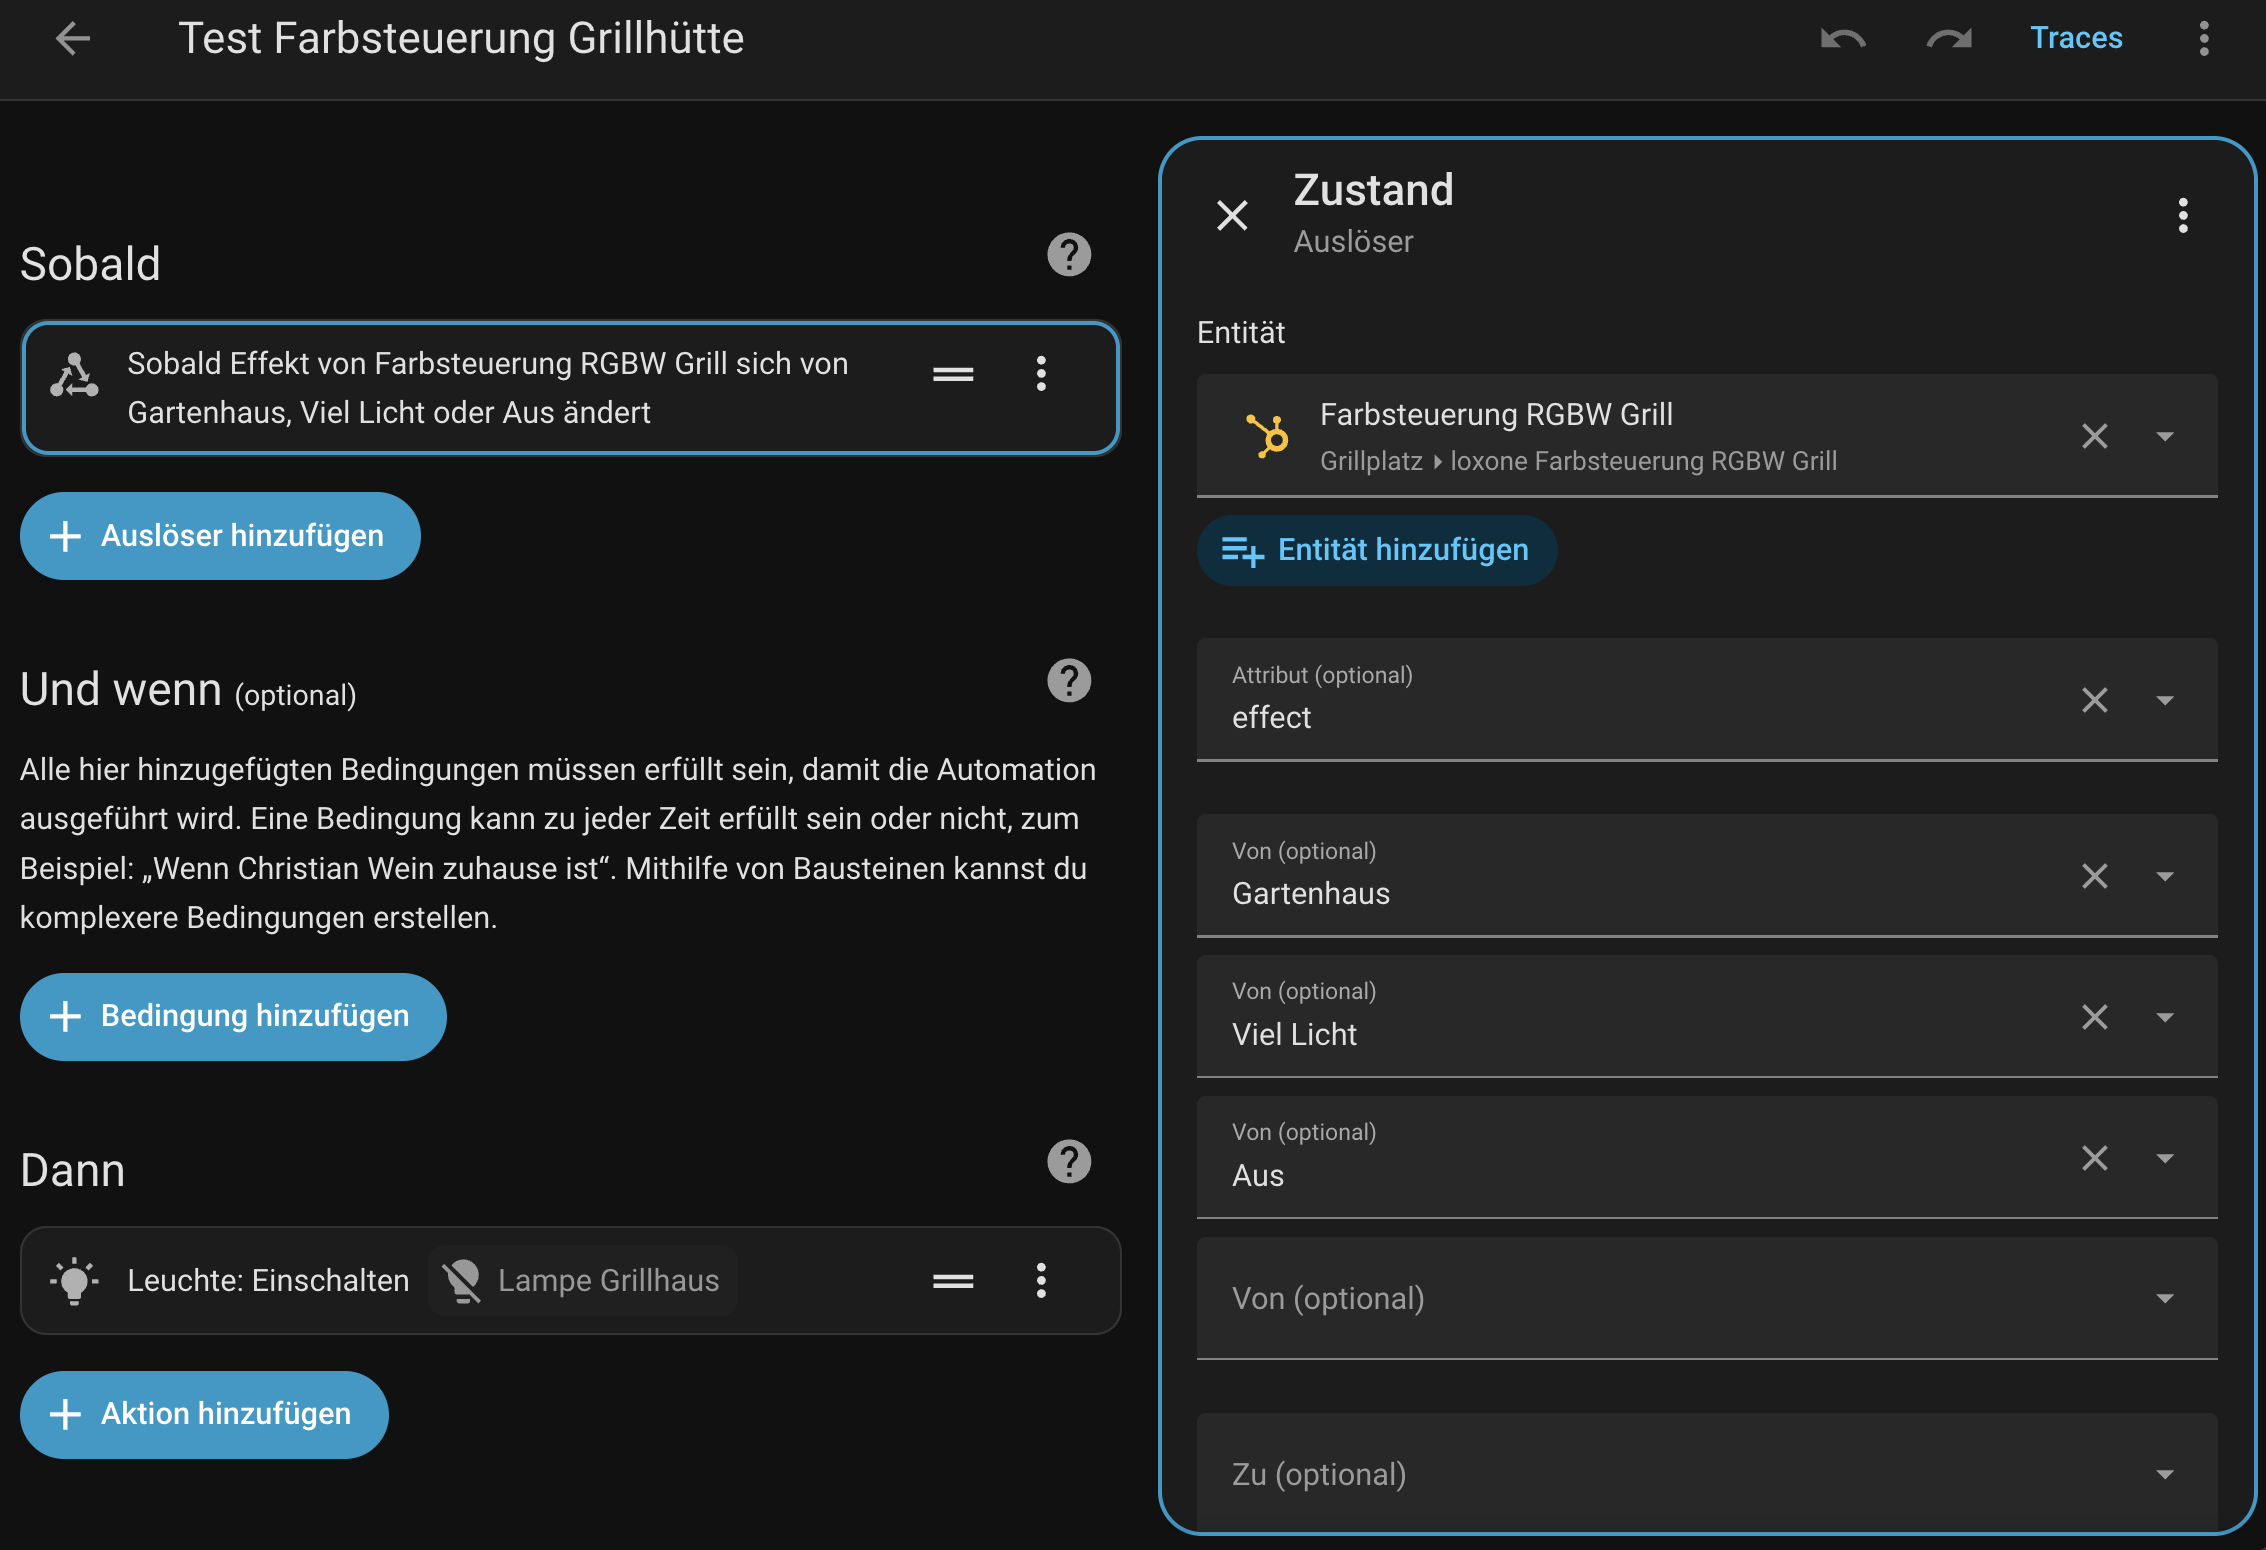Expand the Attribut effect dropdown

[x=2165, y=700]
